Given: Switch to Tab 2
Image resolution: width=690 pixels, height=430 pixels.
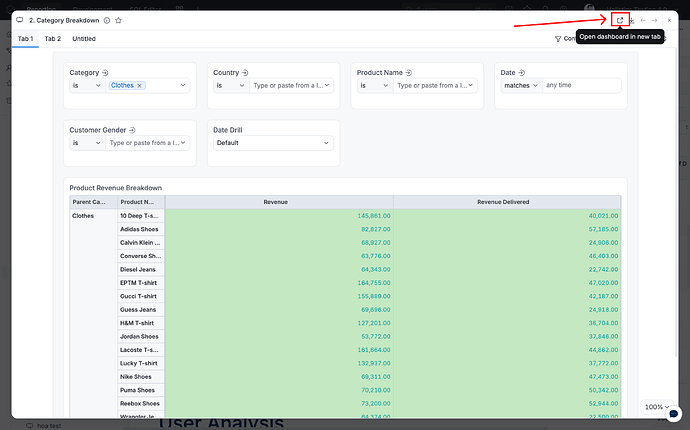Looking at the screenshot, I should [x=53, y=39].
